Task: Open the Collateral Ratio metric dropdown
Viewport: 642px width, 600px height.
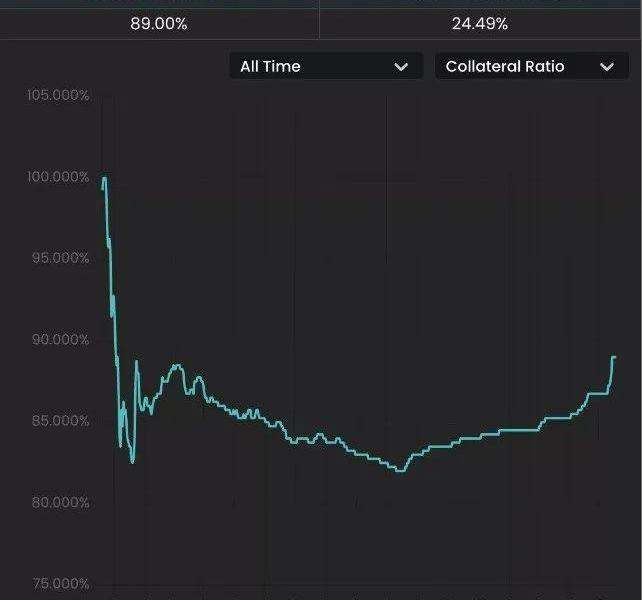Action: (530, 66)
